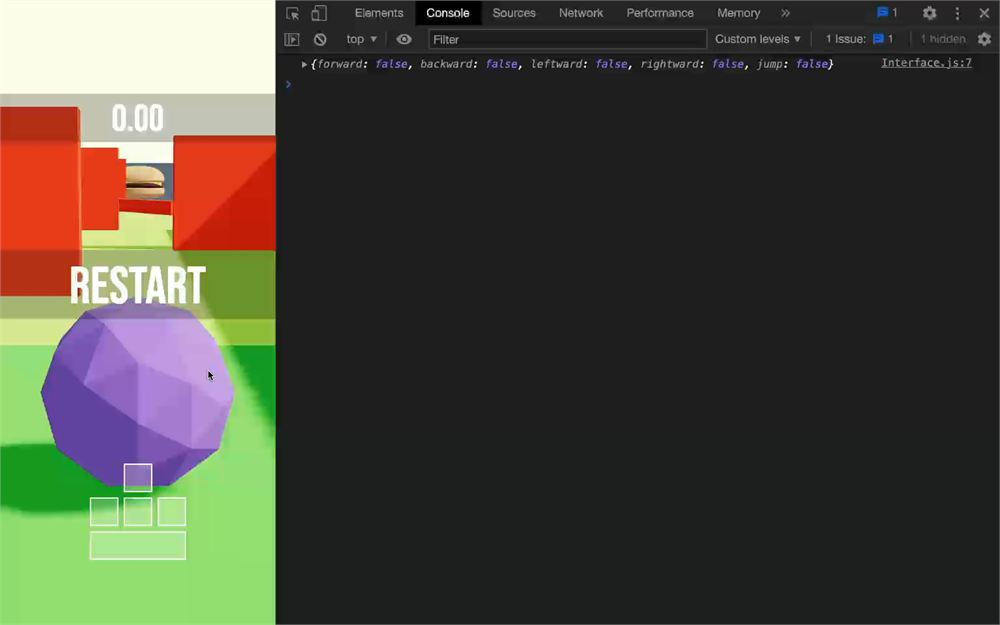The image size is (1000, 625).
Task: Tap the backward key indicator in the game
Action: pos(138,511)
